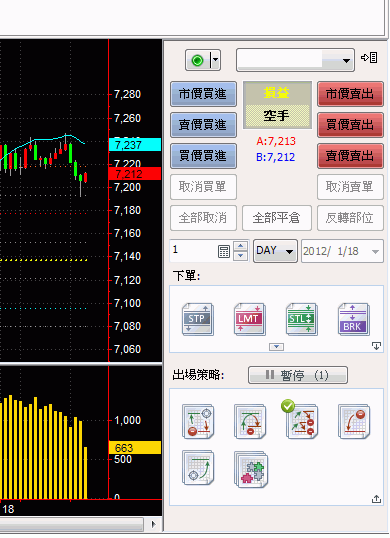The width and height of the screenshot is (390, 538).
Task: Expand the order types panel arrow
Action: pos(276,347)
